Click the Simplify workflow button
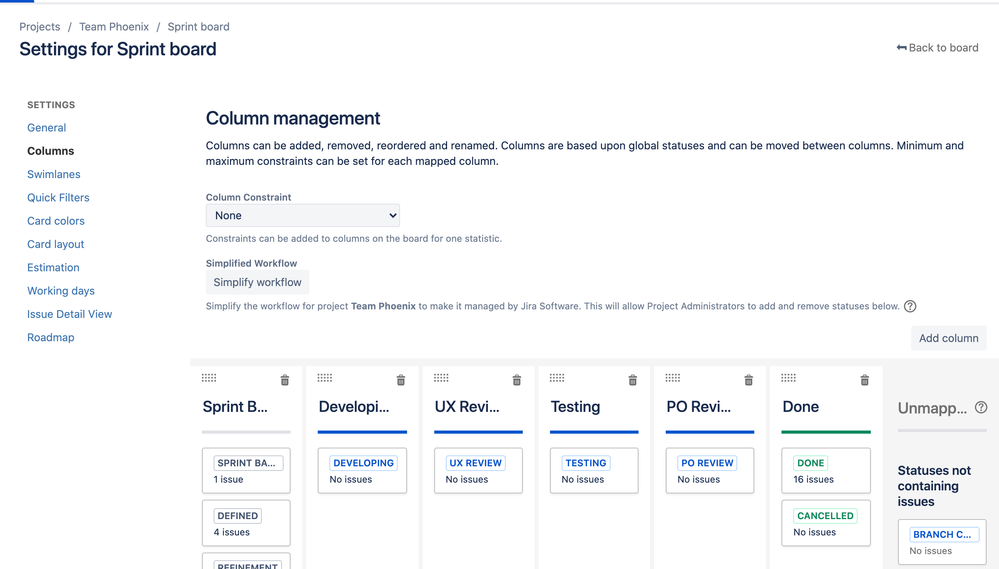The width and height of the screenshot is (999, 569). click(x=257, y=282)
